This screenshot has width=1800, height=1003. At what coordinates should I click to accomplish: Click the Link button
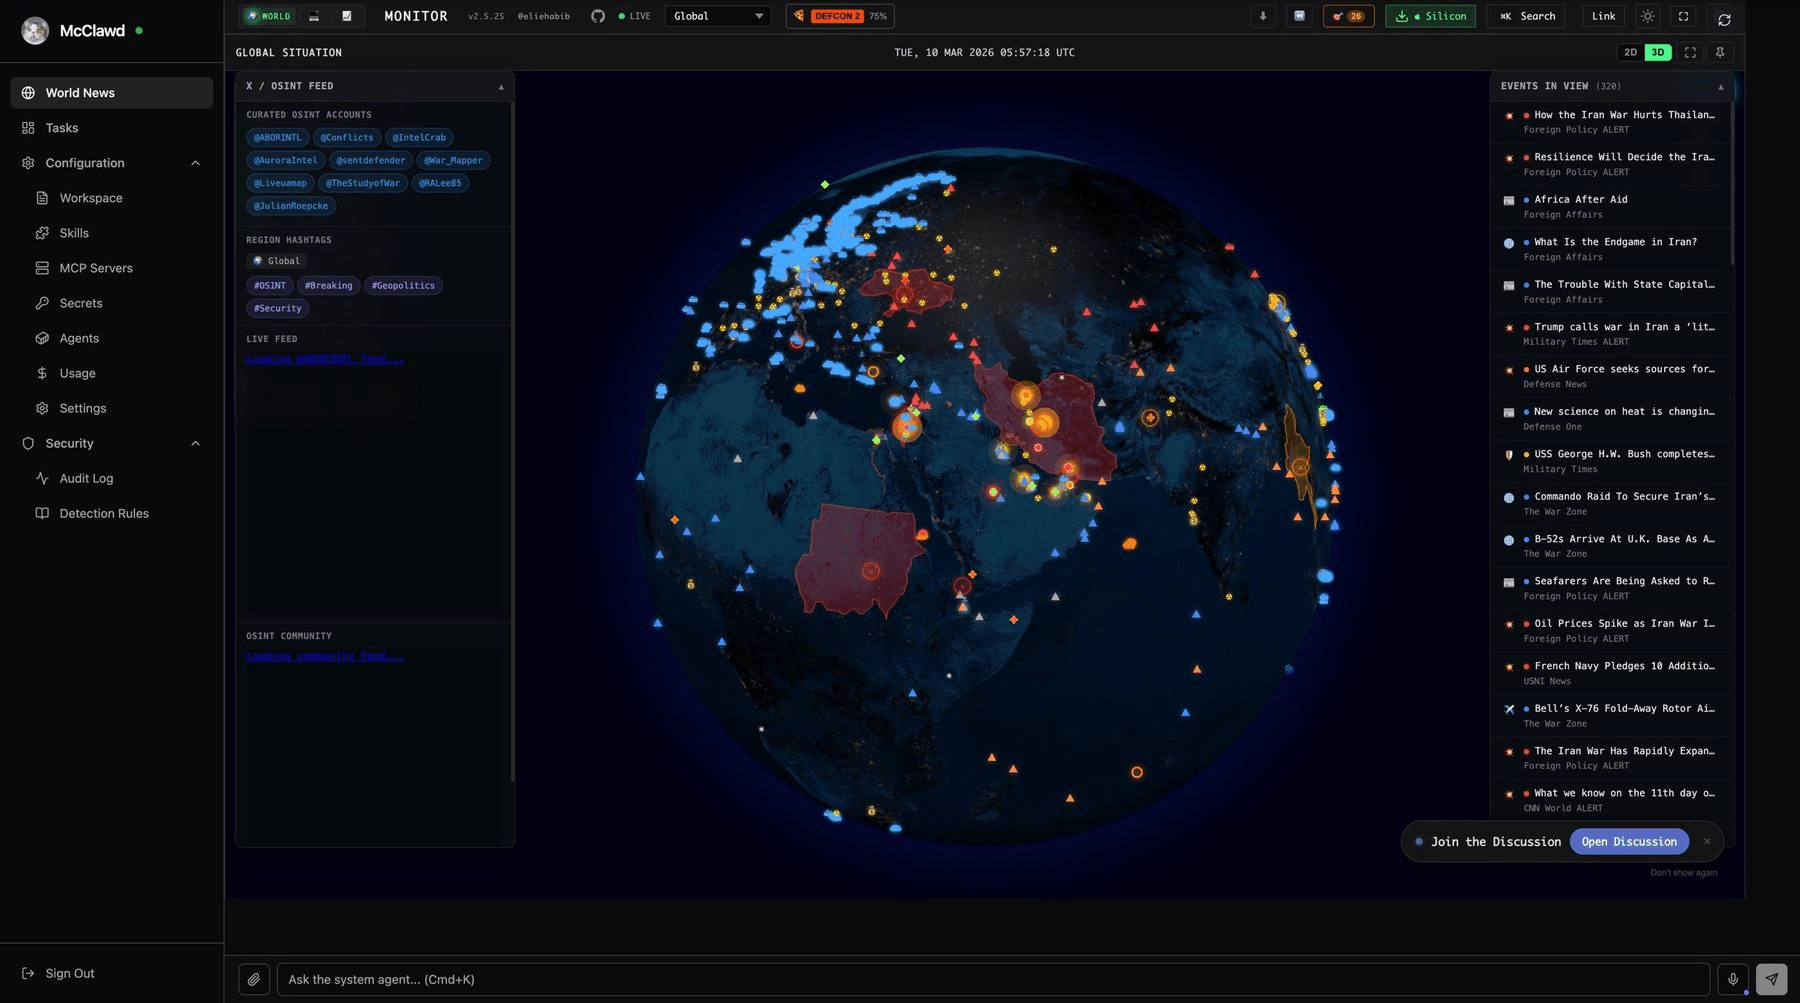[x=1603, y=16]
